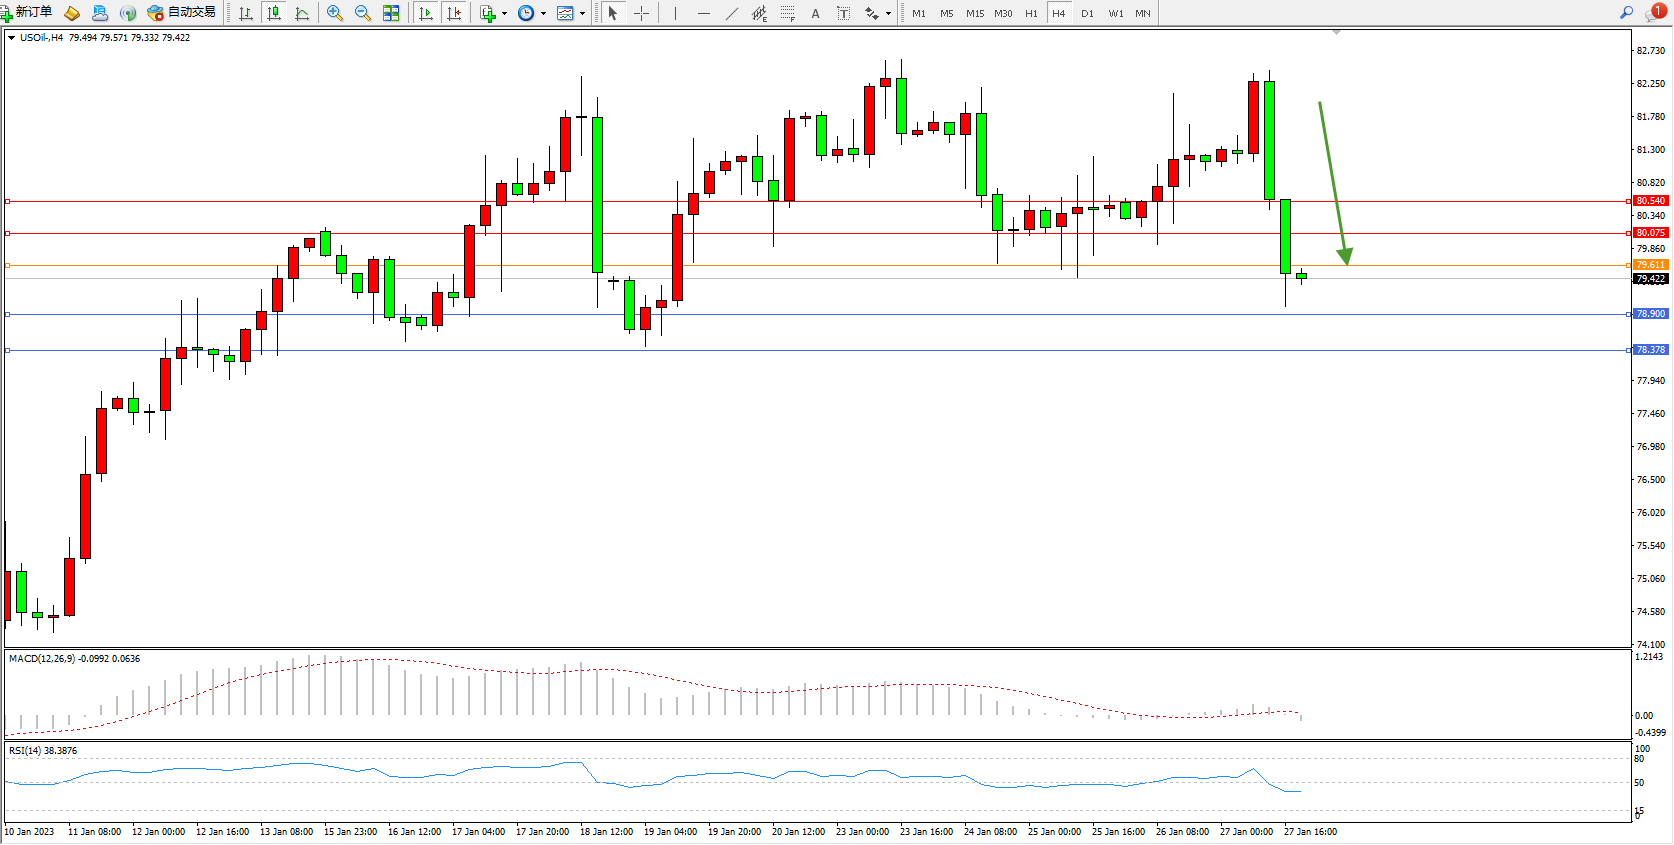This screenshot has width=1674, height=845.
Task: Open the indicators list dropdown arrow
Action: point(504,13)
